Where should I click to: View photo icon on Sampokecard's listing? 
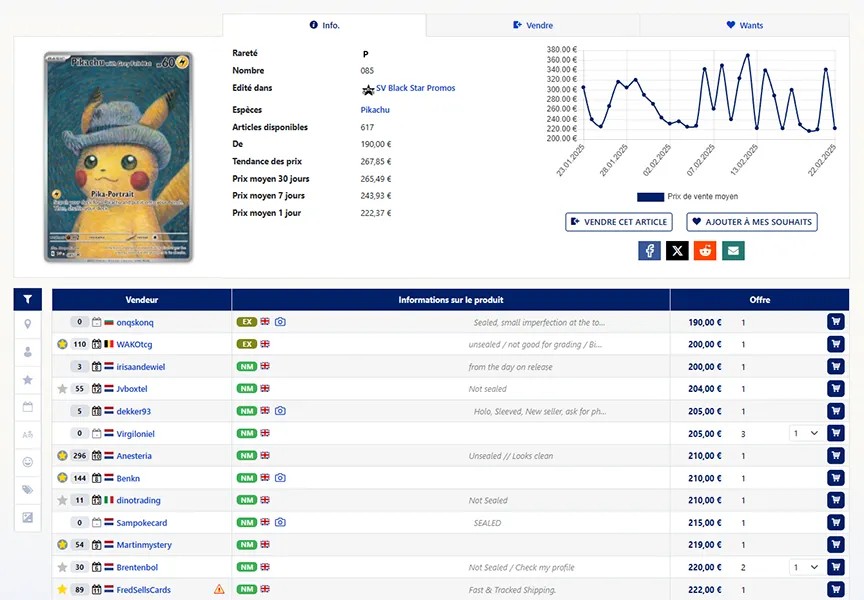(x=280, y=522)
